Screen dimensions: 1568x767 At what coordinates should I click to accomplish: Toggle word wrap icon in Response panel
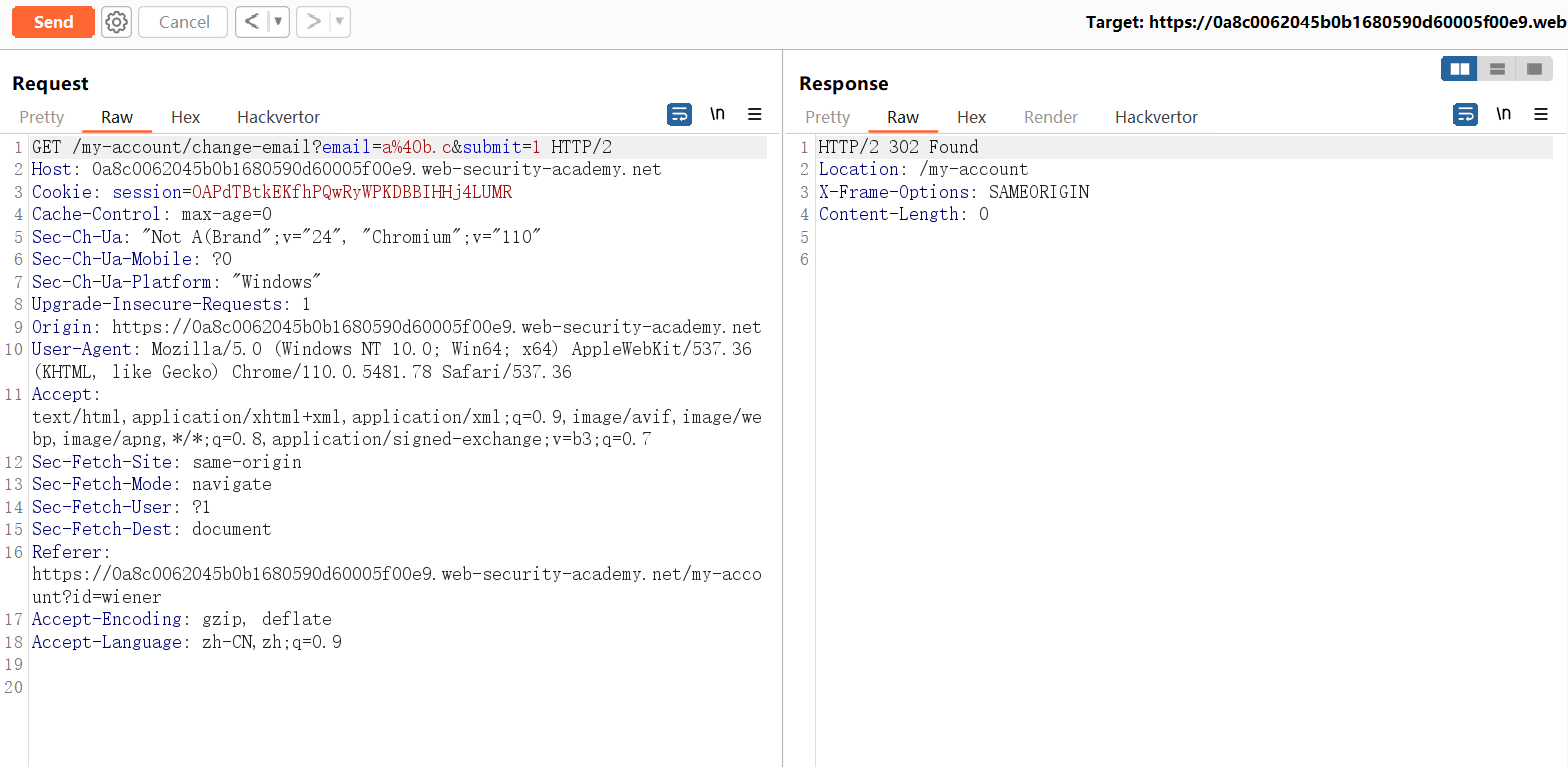pyautogui.click(x=1465, y=115)
